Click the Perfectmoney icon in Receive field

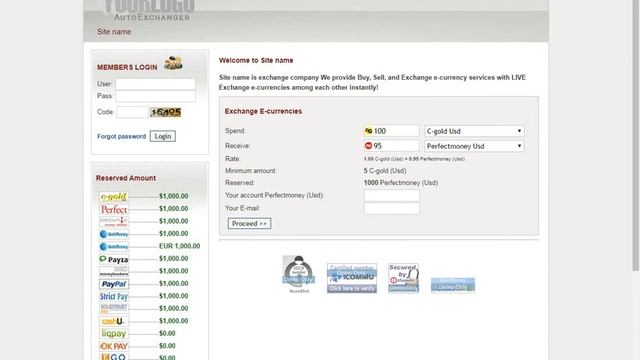368,146
